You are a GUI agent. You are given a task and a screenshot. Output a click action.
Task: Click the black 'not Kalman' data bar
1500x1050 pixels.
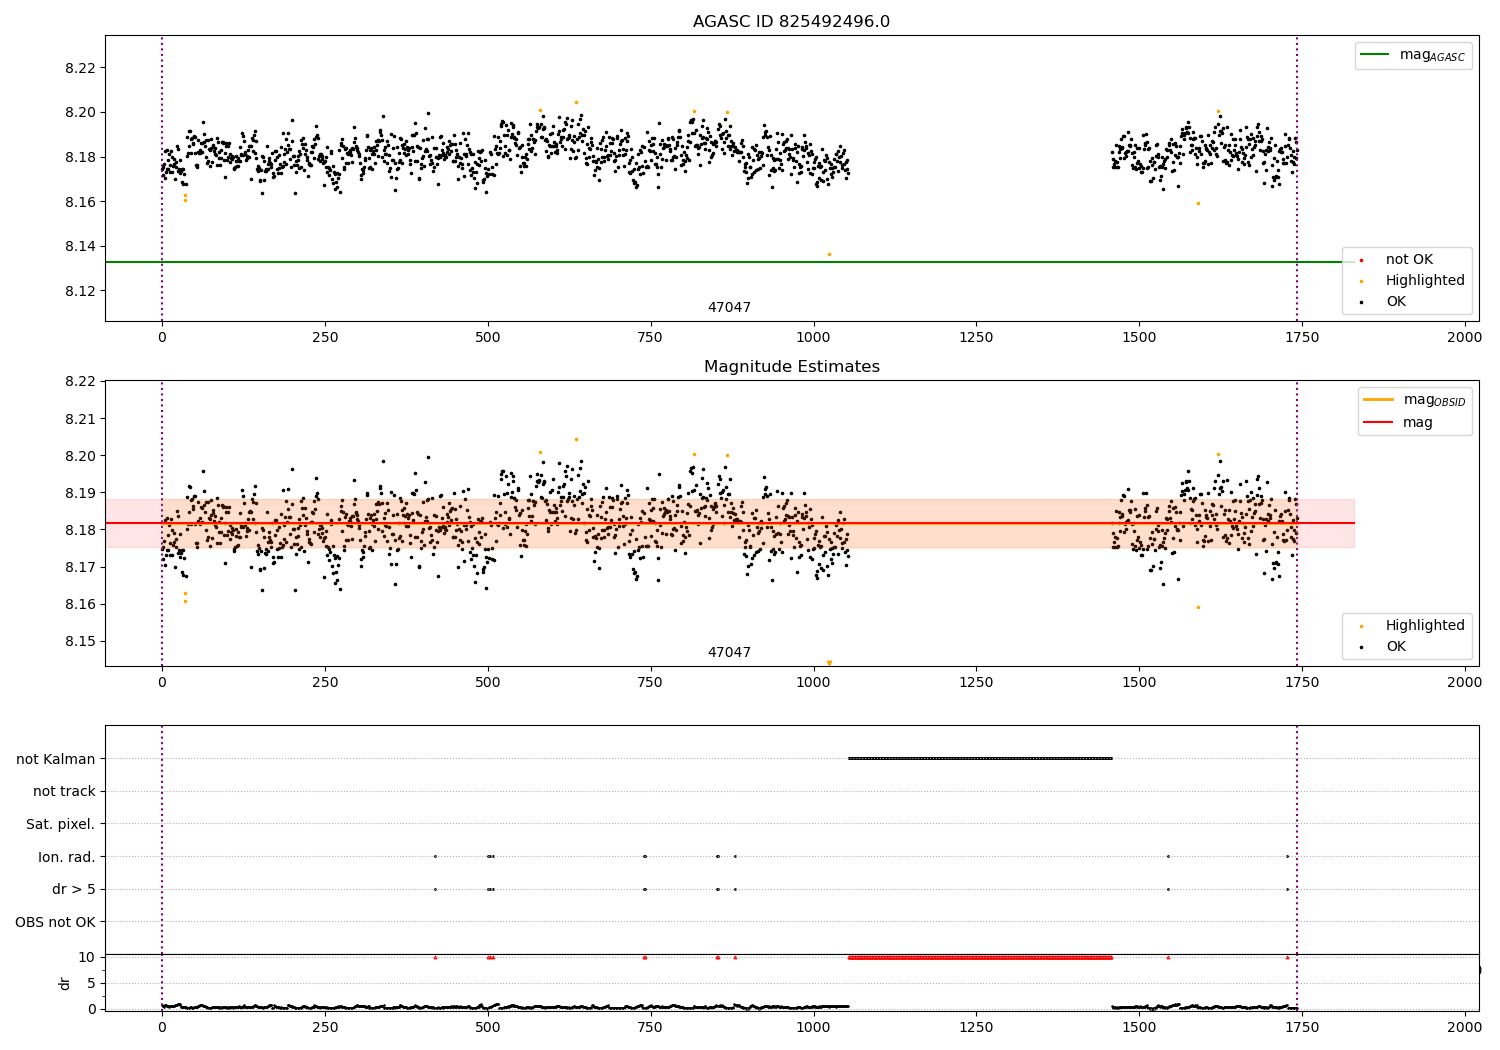pos(980,759)
